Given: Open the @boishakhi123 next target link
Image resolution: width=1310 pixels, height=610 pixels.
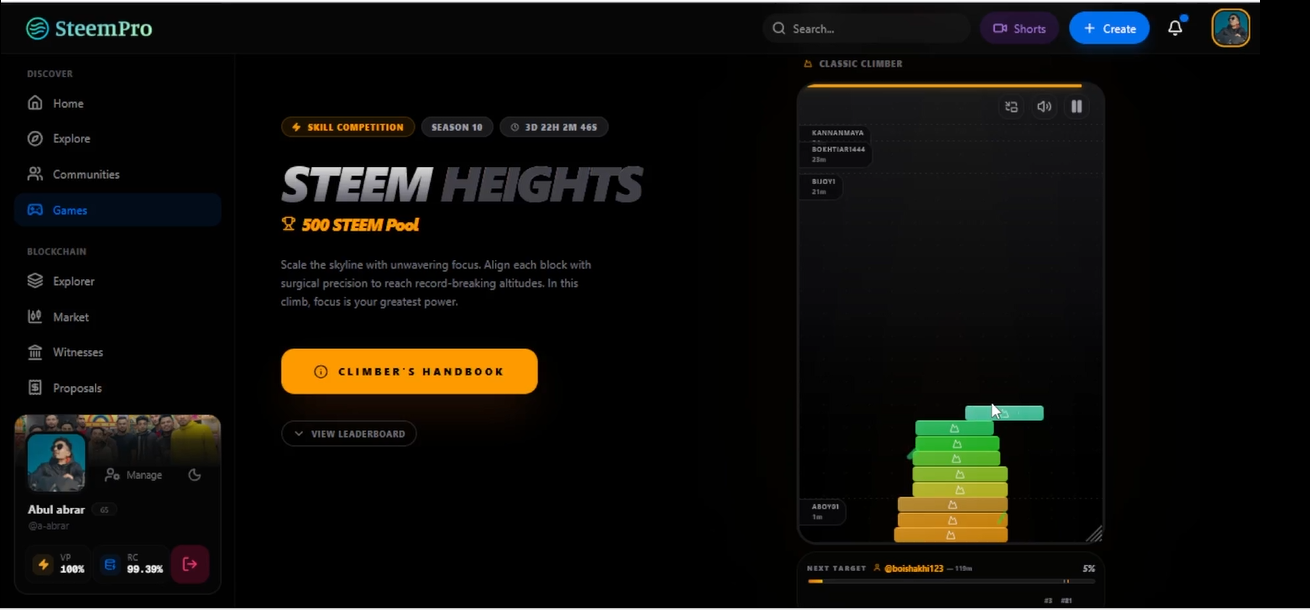Looking at the screenshot, I should pos(913,568).
